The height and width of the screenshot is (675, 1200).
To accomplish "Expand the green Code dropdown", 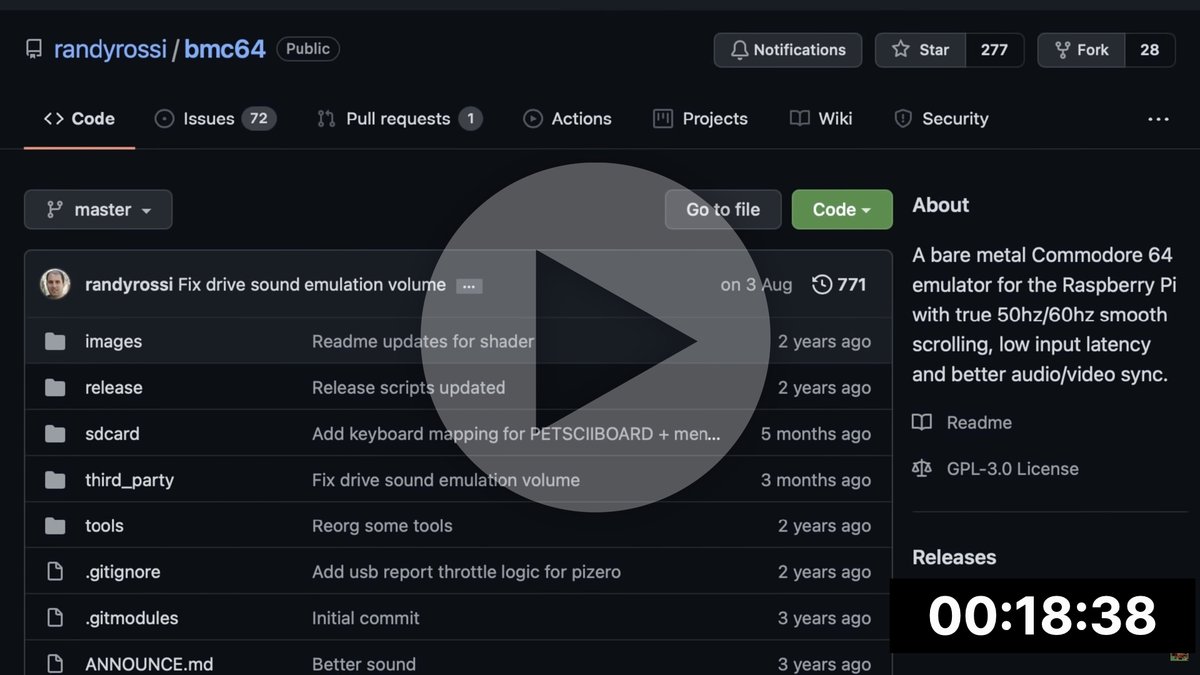I will [842, 210].
